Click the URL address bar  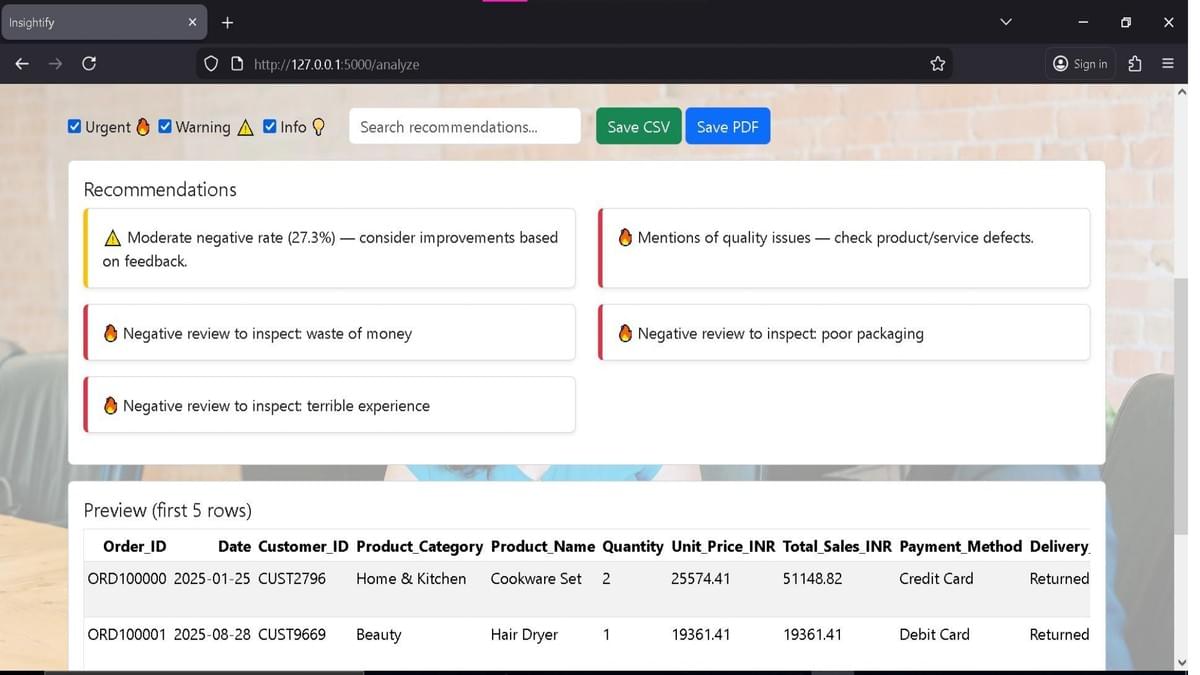(x=580, y=64)
